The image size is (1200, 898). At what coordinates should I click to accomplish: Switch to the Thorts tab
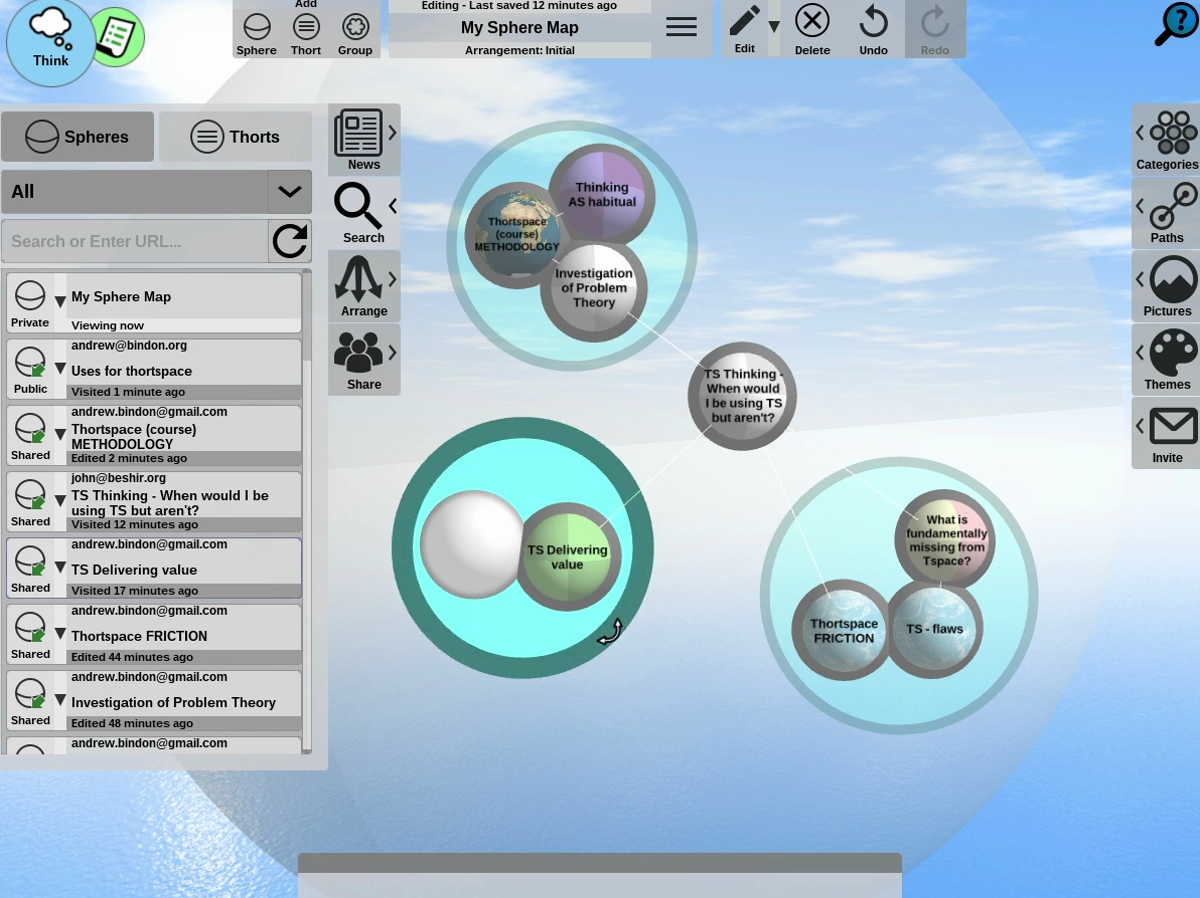pos(235,137)
